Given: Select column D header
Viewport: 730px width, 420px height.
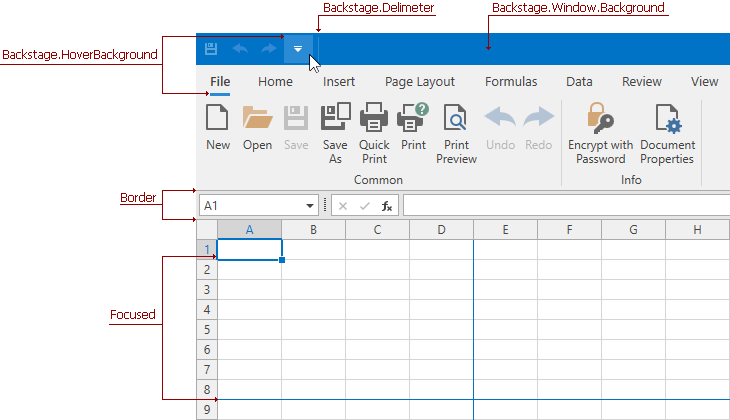Looking at the screenshot, I should pyautogui.click(x=441, y=230).
